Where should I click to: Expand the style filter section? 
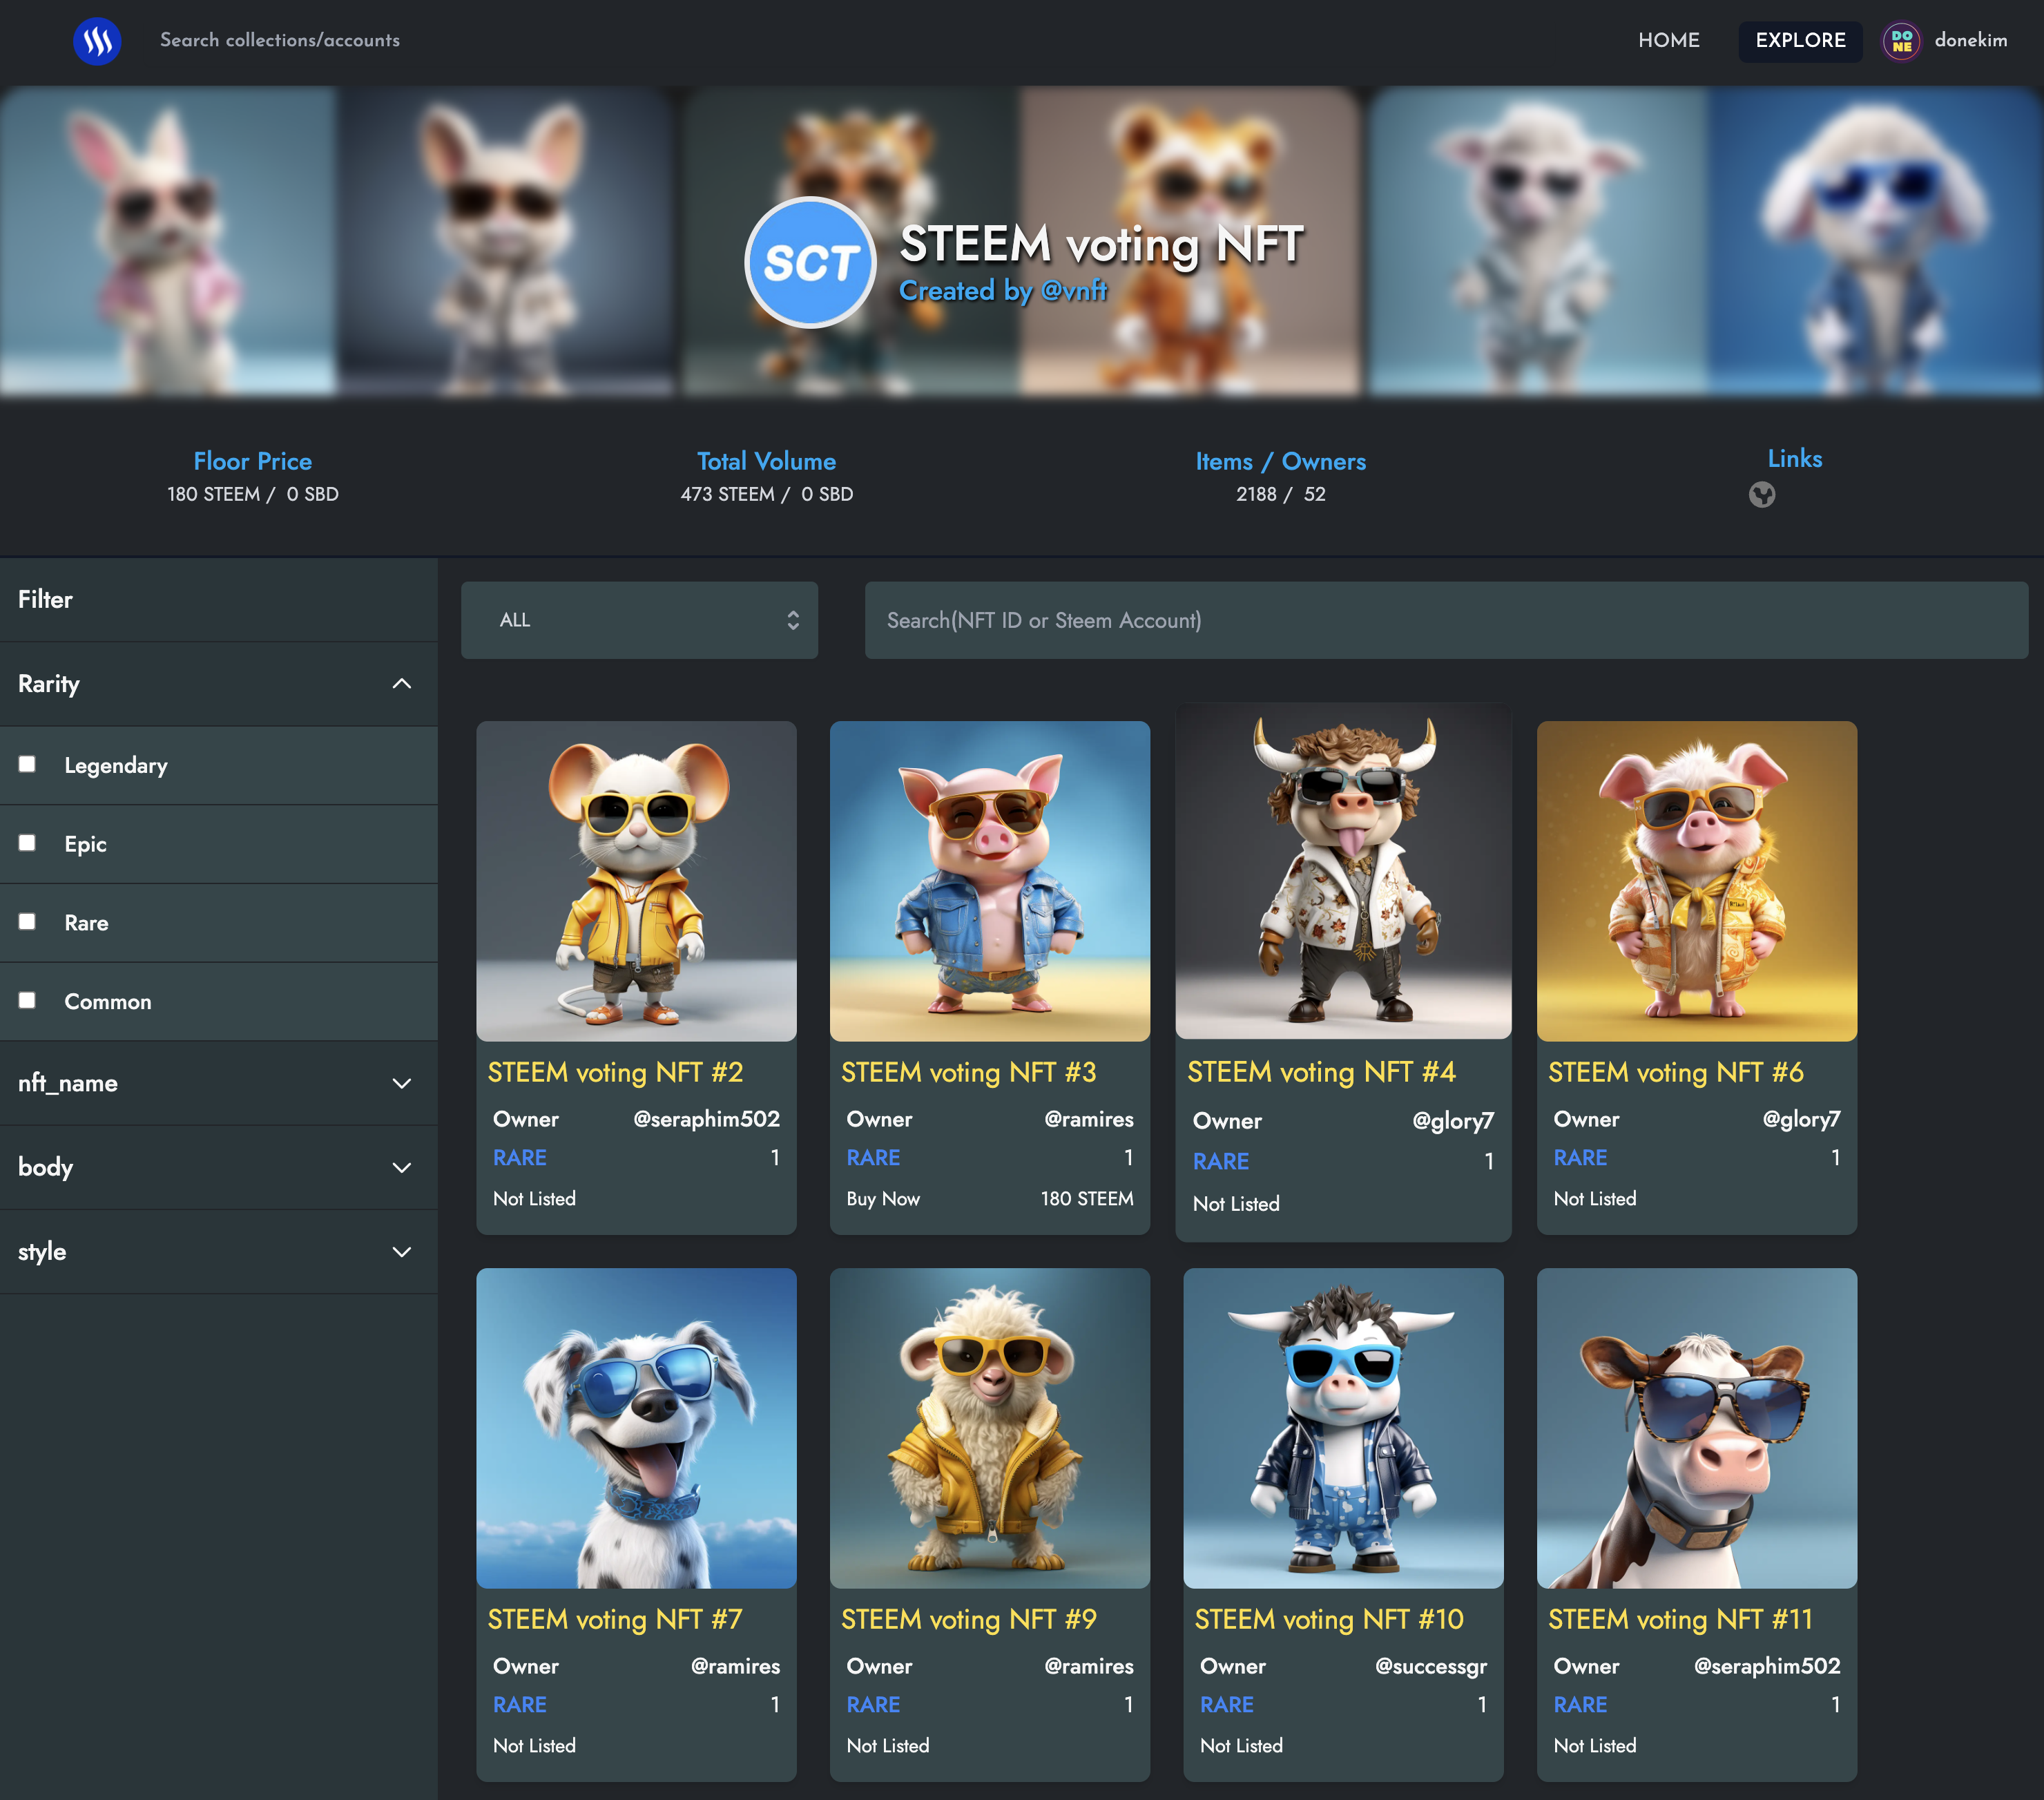click(x=401, y=1252)
